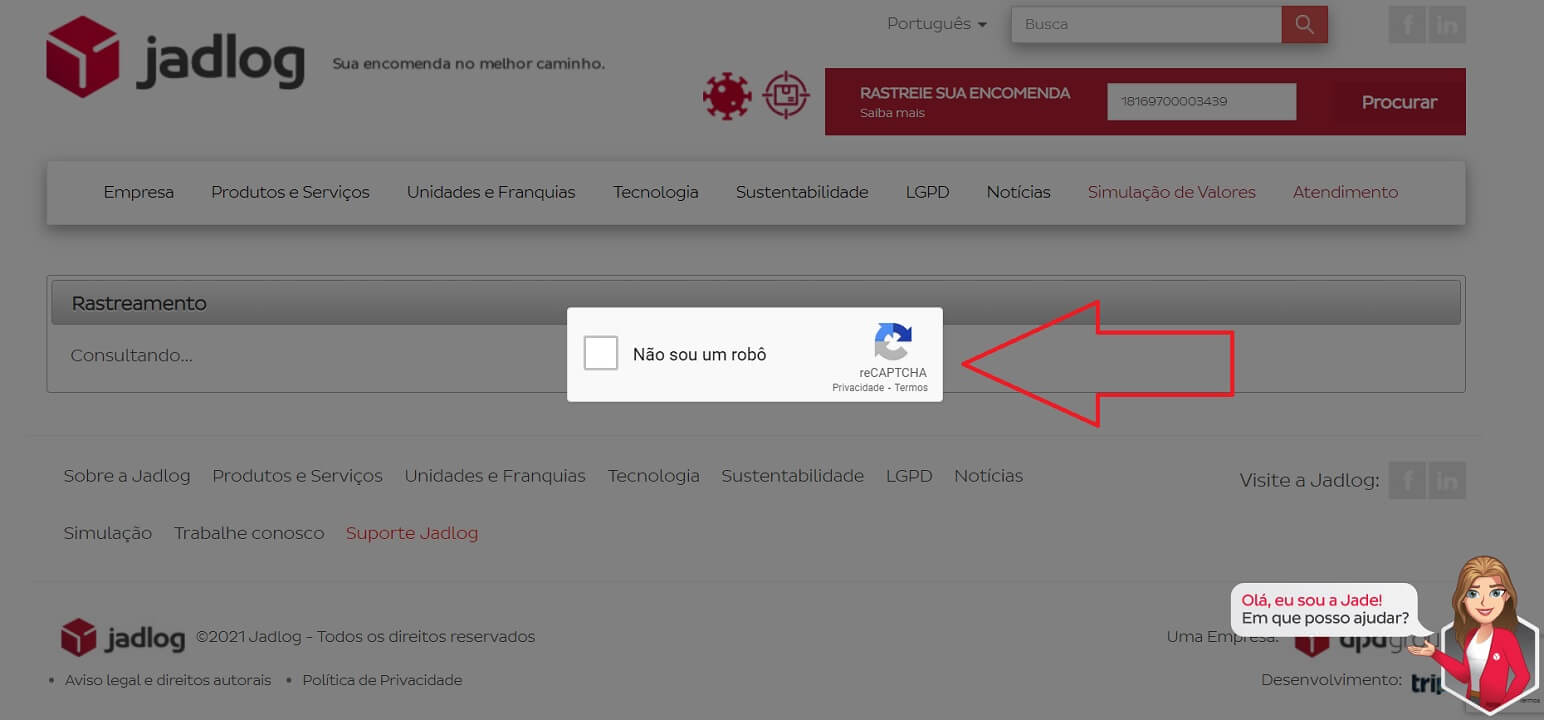Open LinkedIn icon in top header
Viewport: 1544px width, 720px height.
(1446, 25)
